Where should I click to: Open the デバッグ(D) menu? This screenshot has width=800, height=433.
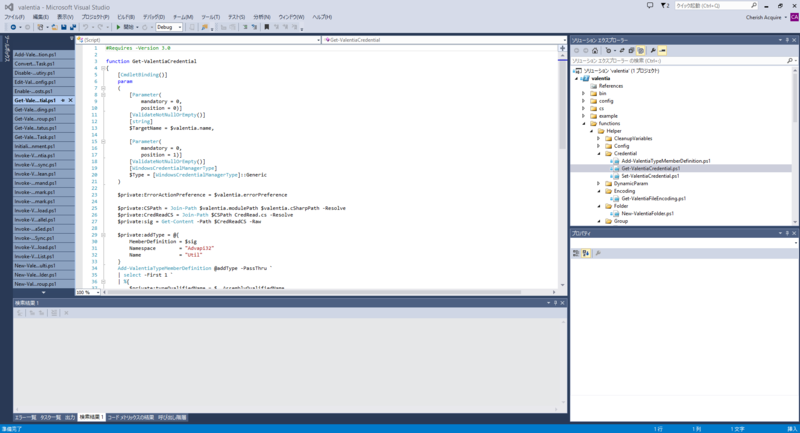tap(154, 17)
